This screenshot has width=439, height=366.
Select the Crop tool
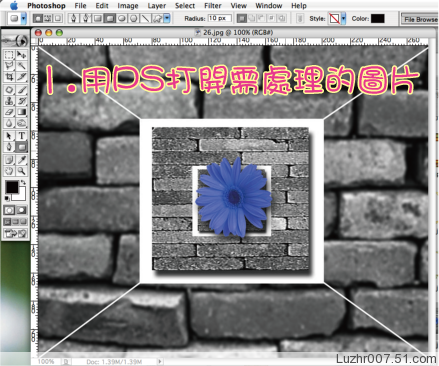pyautogui.click(x=9, y=77)
